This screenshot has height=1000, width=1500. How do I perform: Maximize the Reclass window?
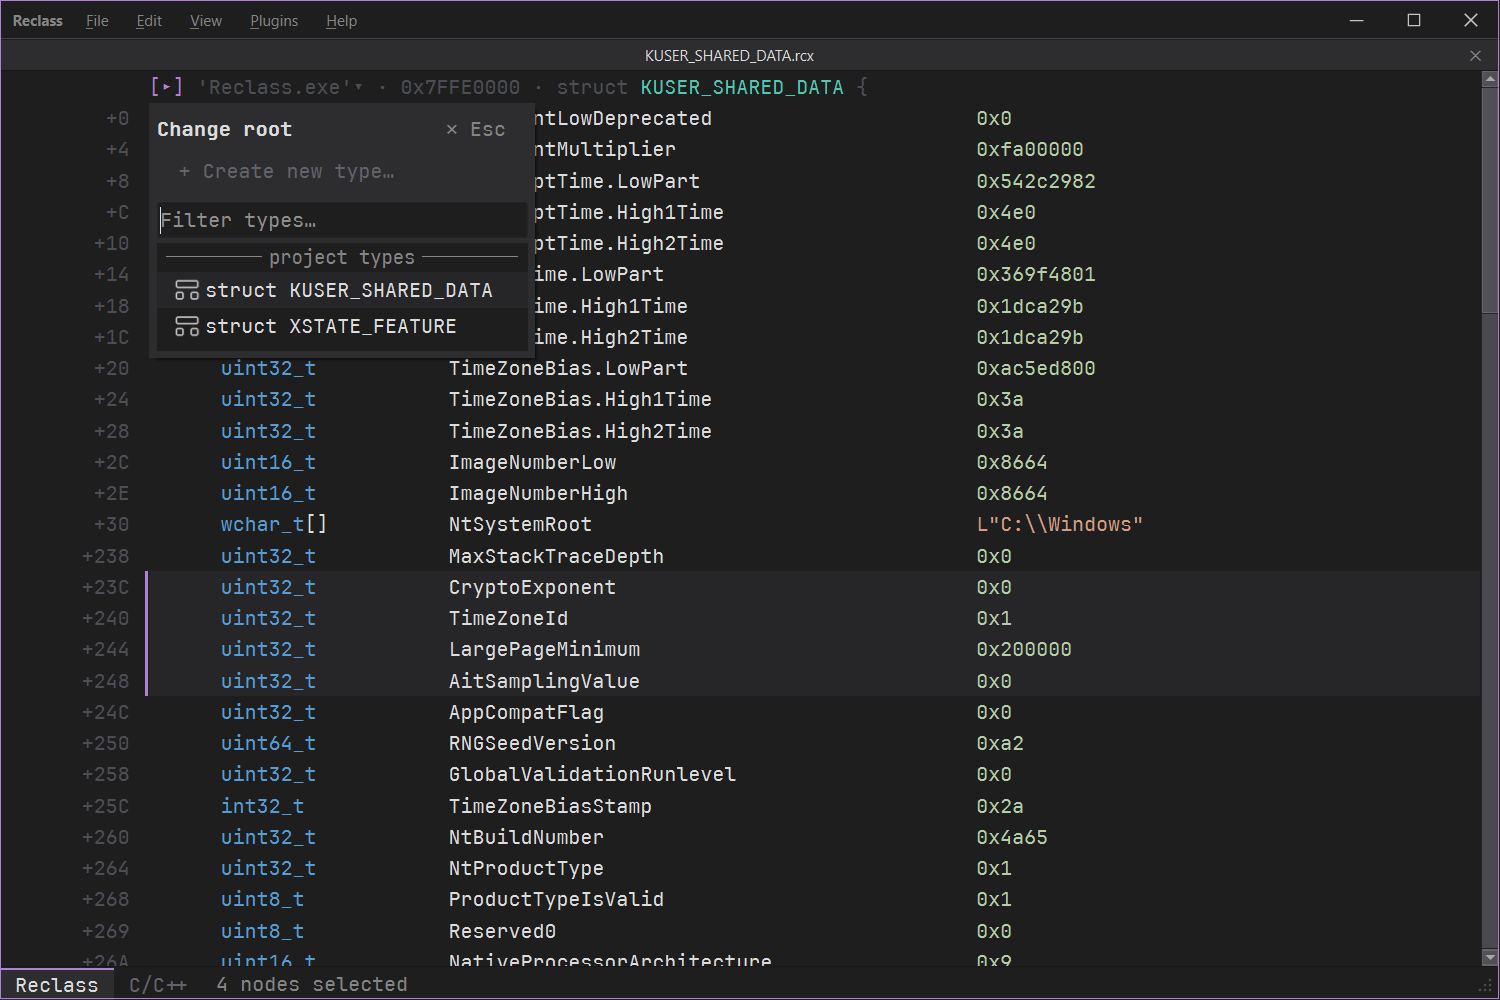click(1414, 20)
